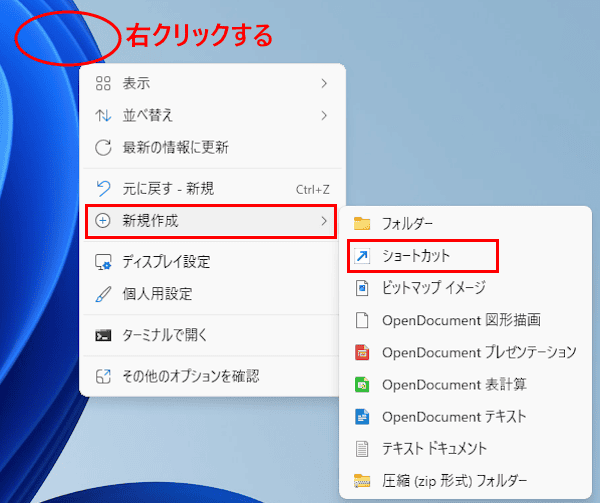This screenshot has height=503, width=600.
Task: Click the undo arrow icon beside 元に戻す
Action: pos(103,189)
